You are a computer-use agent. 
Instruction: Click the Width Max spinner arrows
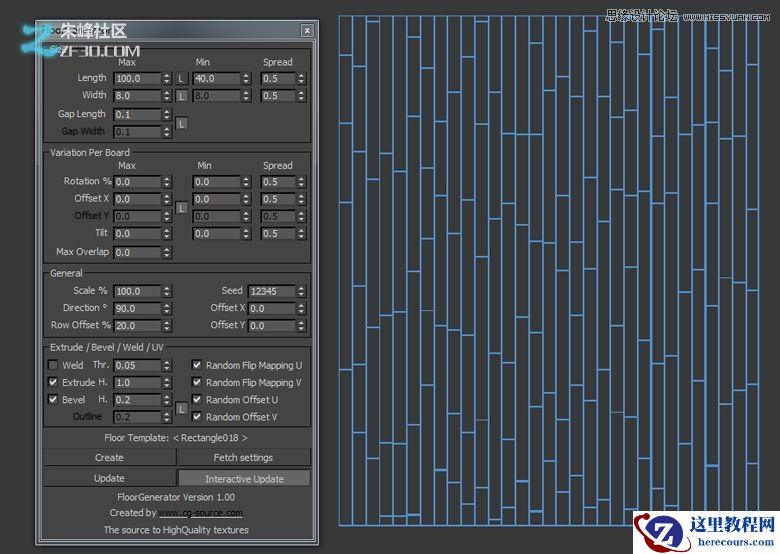coord(167,95)
